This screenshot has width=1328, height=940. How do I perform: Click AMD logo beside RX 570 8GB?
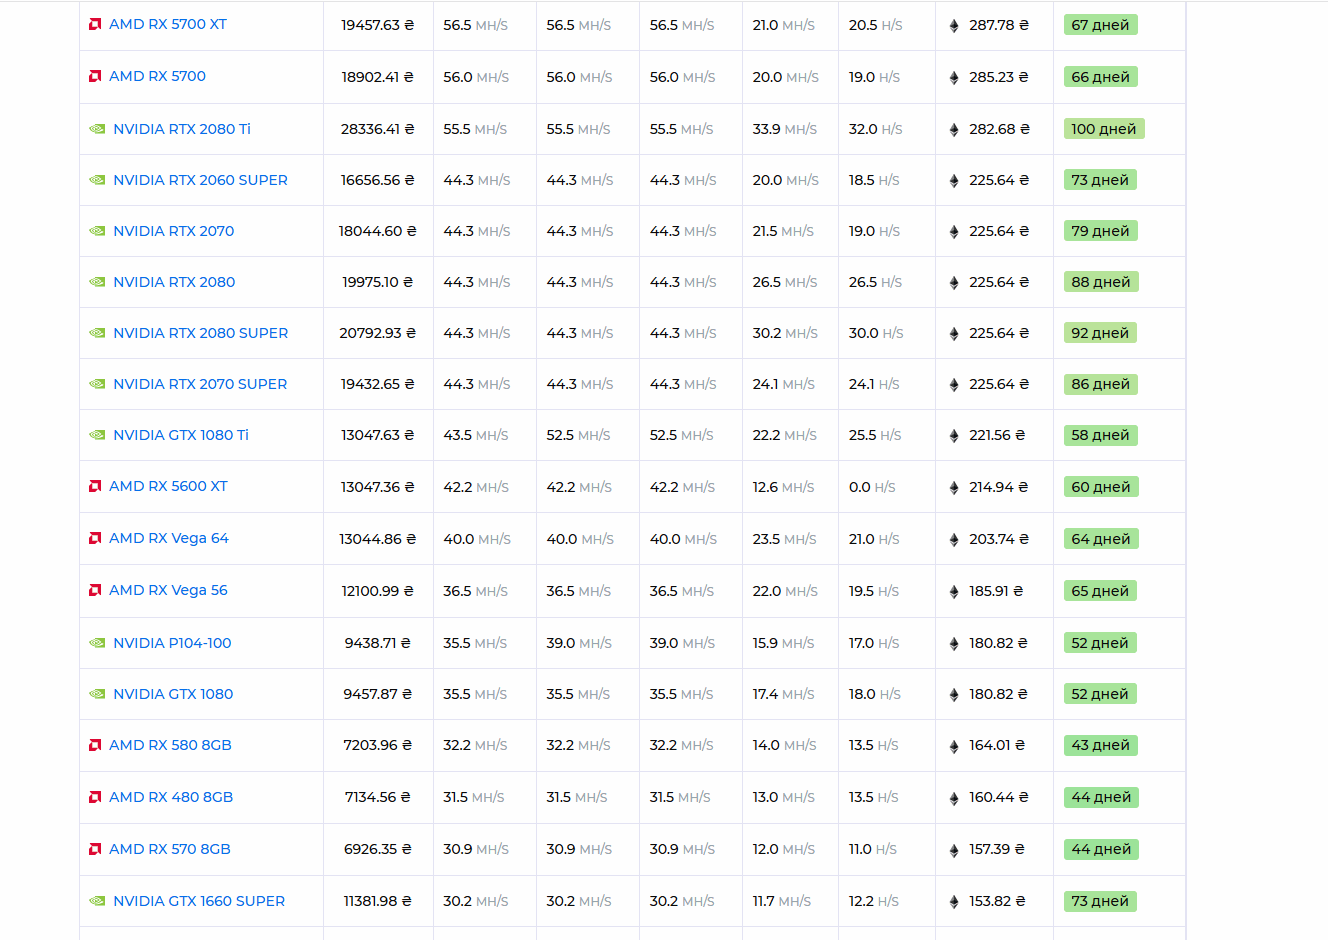tap(95, 849)
